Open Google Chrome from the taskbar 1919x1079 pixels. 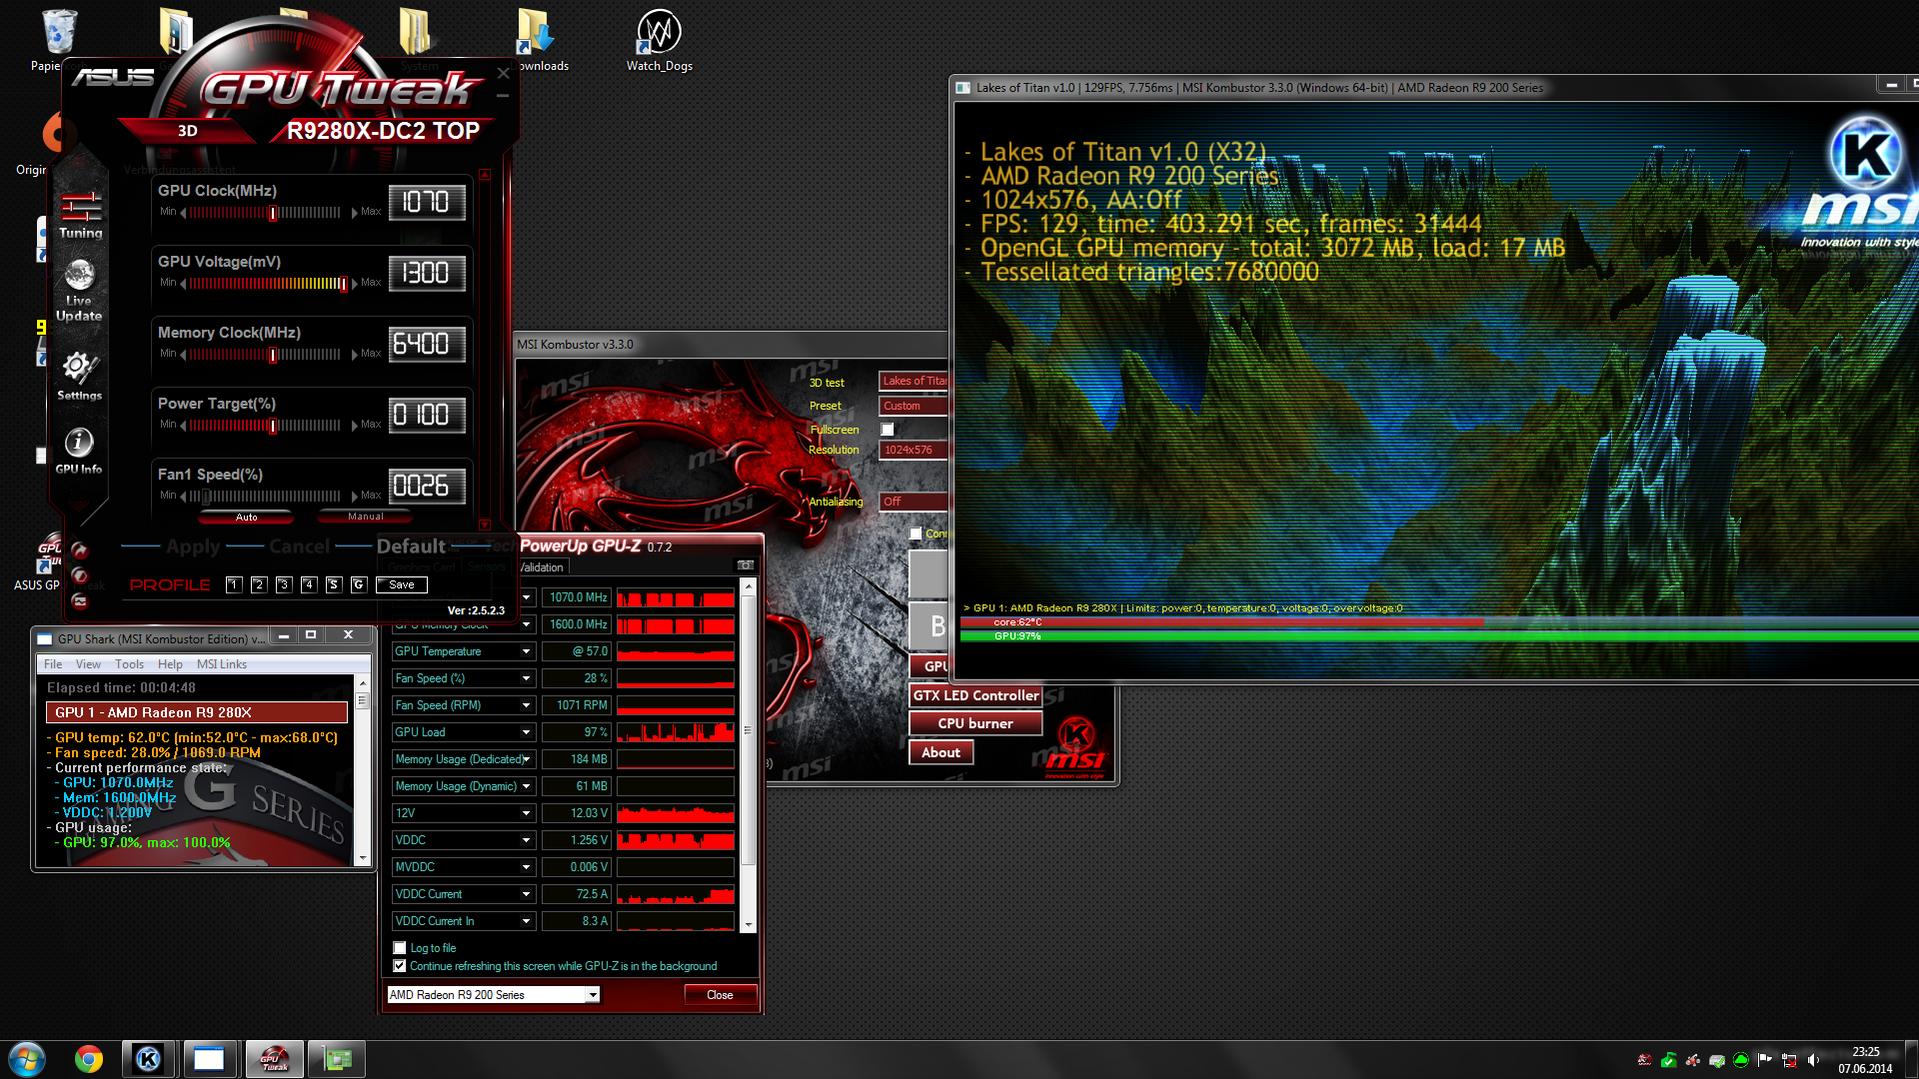(89, 1059)
